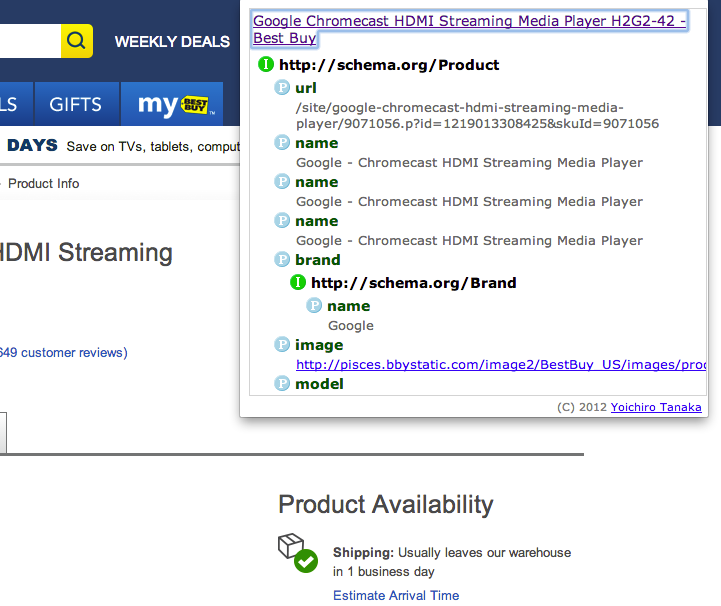
Task: Click the (C) 2012 copyright text
Action: pos(582,407)
